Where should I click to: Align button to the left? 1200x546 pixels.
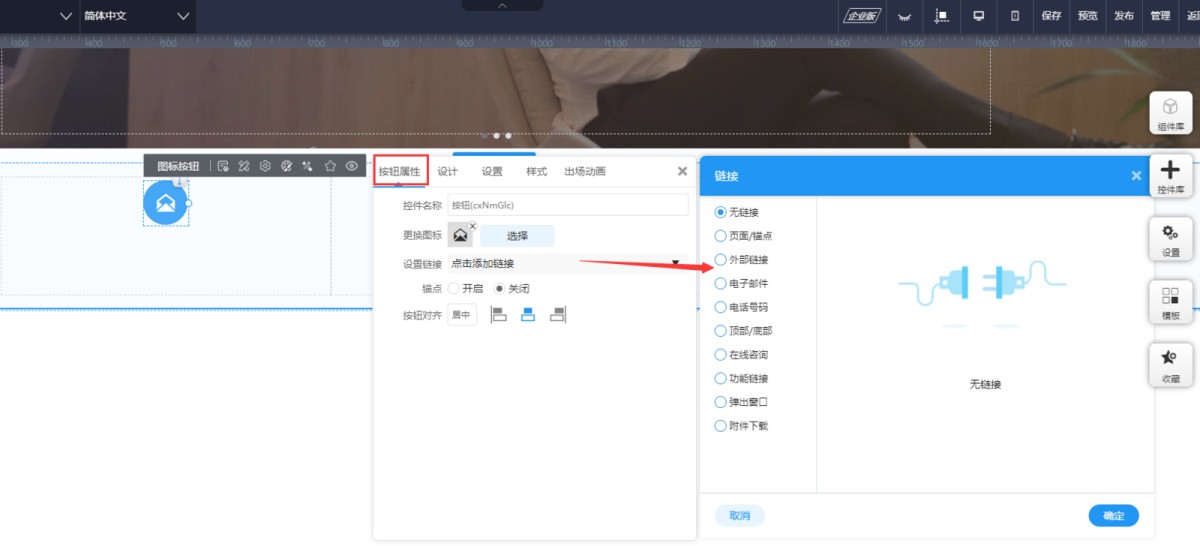(500, 315)
